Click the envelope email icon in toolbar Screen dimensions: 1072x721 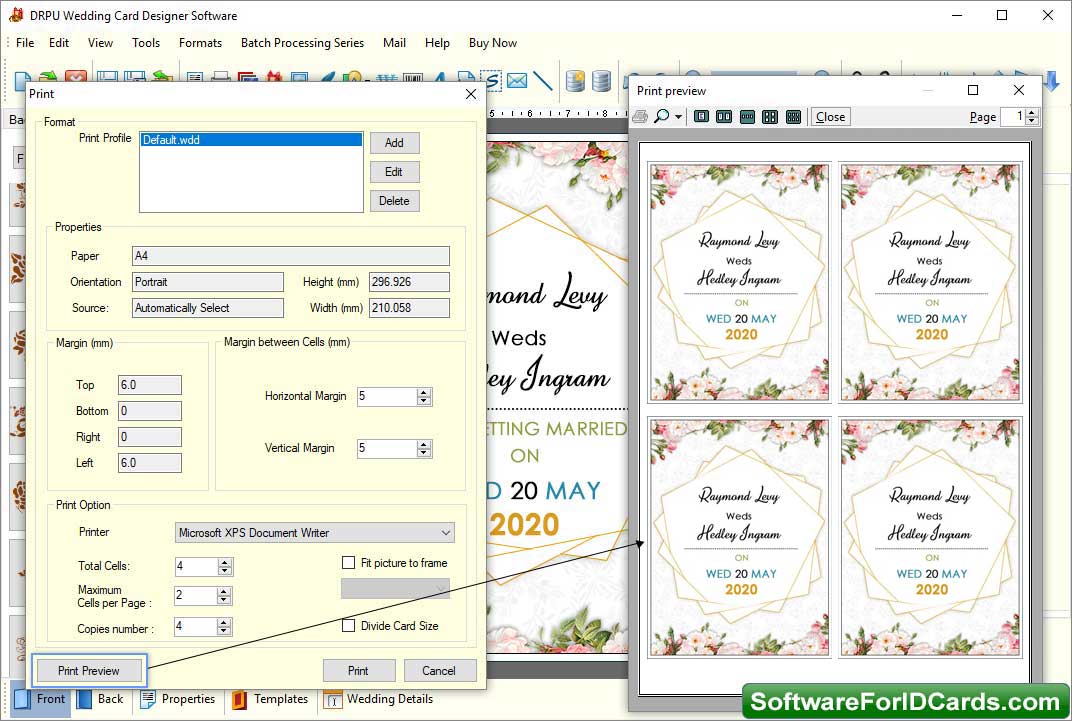(517, 81)
